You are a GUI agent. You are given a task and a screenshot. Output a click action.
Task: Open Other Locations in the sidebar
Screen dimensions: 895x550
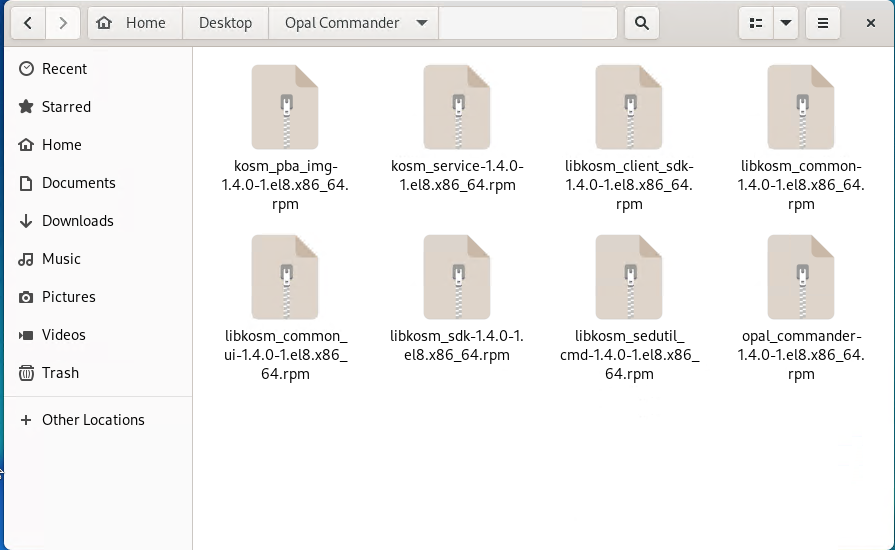click(x=98, y=420)
